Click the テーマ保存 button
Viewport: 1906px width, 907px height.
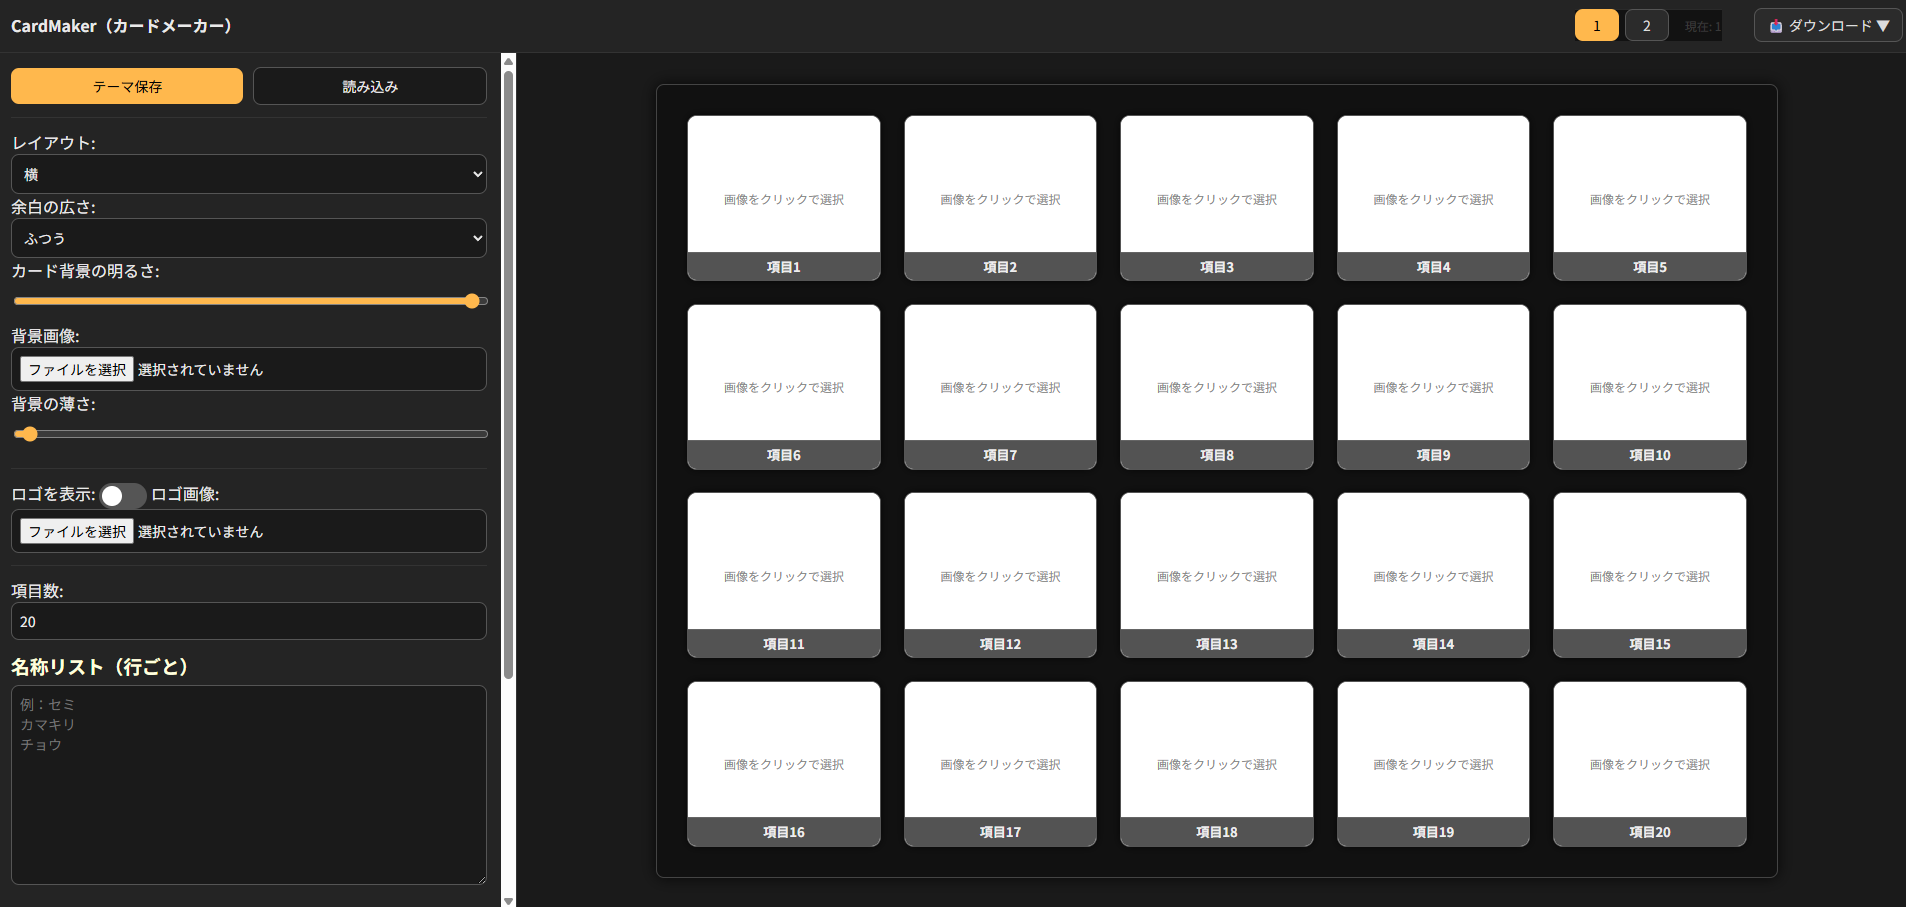(x=127, y=87)
